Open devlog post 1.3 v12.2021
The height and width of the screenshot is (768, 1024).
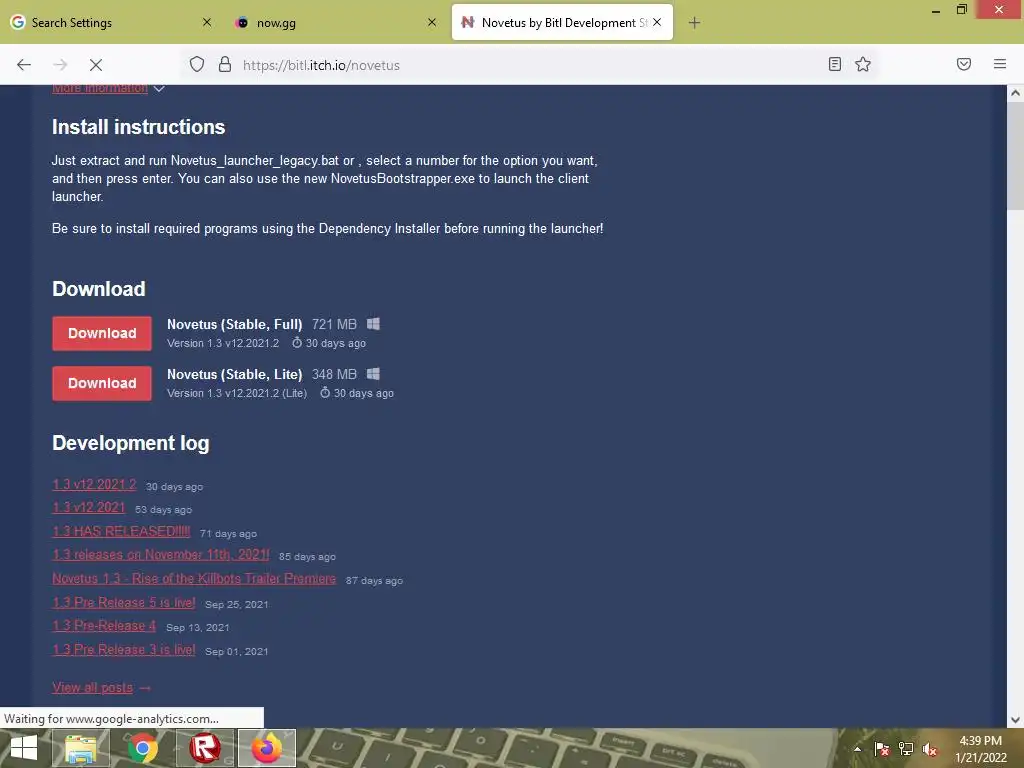(89, 507)
